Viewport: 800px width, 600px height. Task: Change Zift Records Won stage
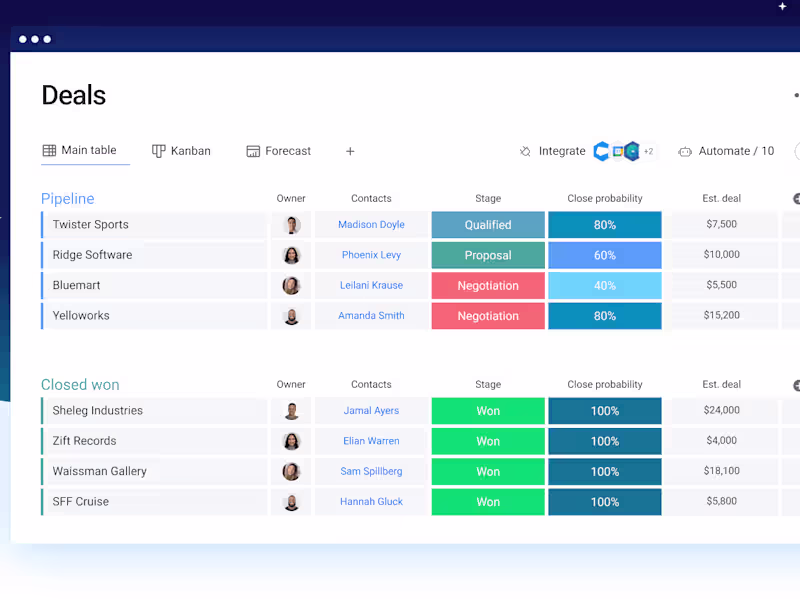[488, 441]
